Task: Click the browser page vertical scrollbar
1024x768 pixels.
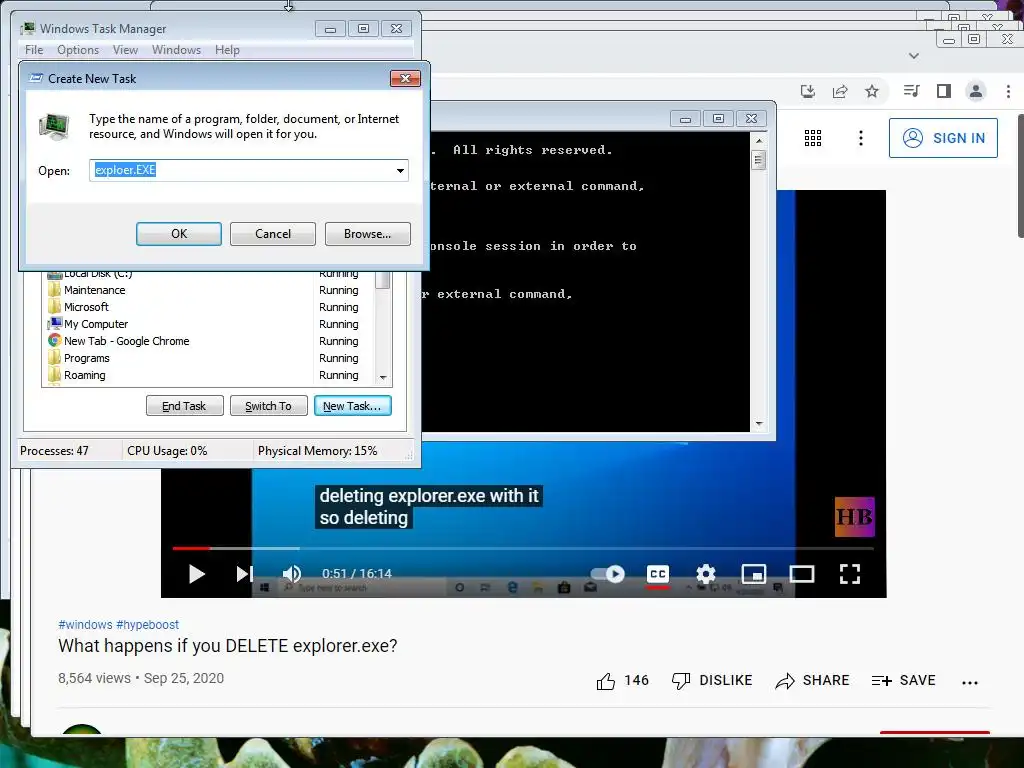Action: pyautogui.click(x=1020, y=176)
